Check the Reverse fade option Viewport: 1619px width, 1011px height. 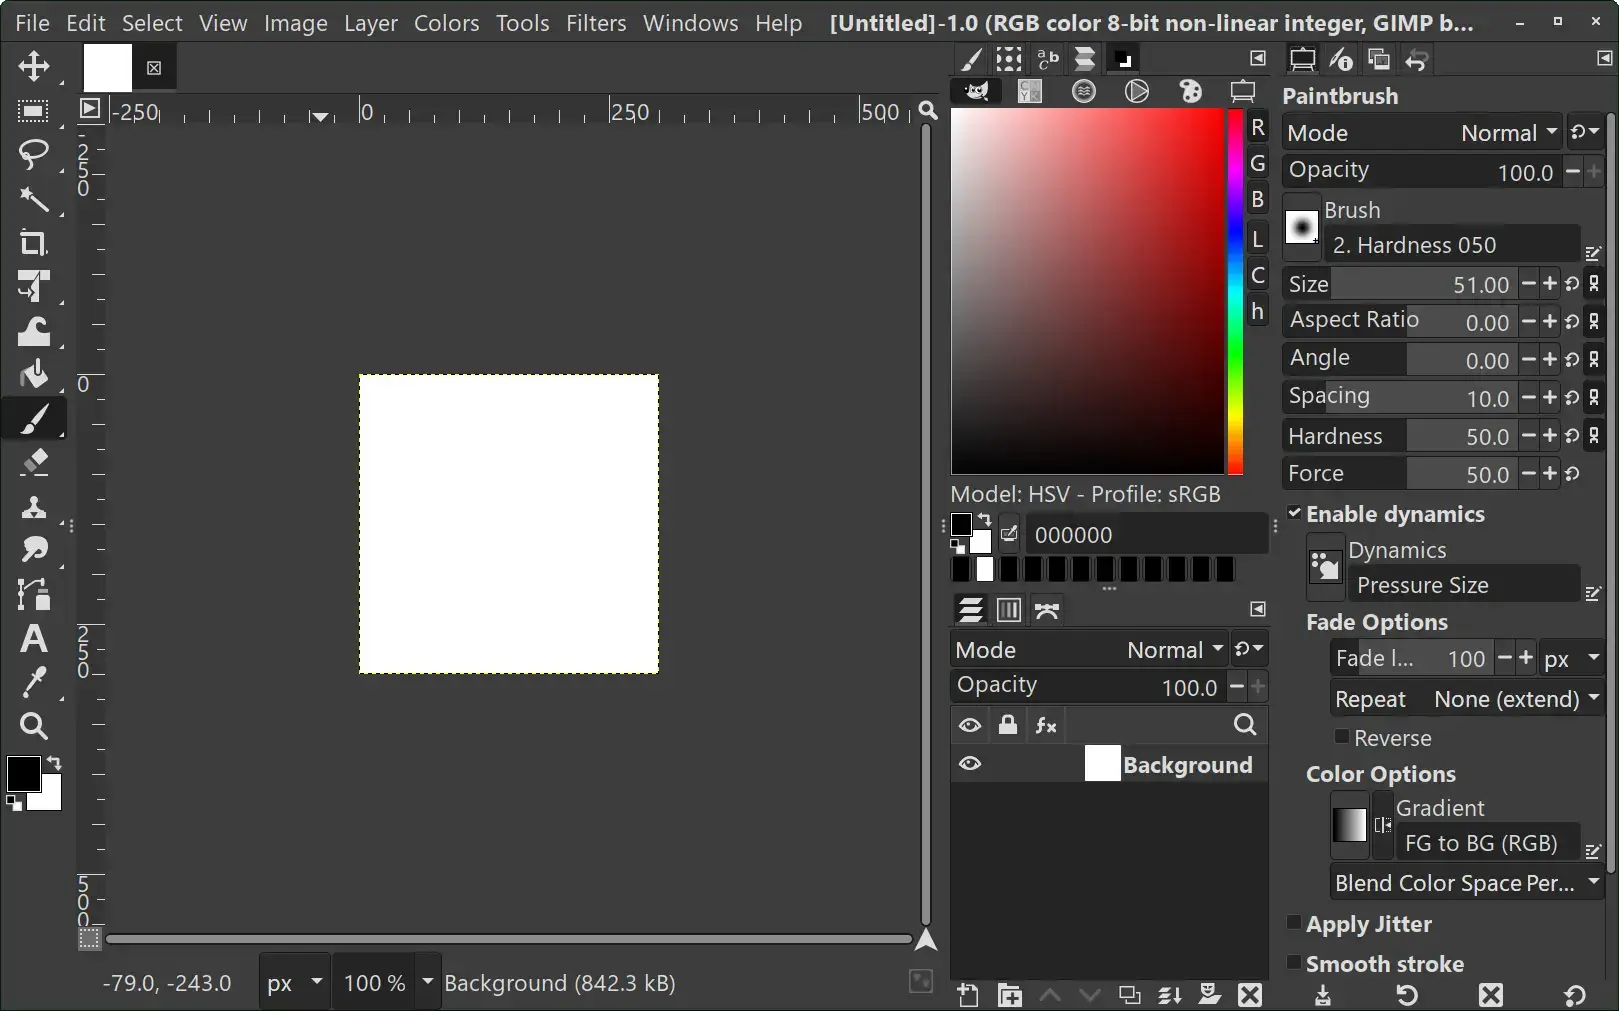(1342, 737)
